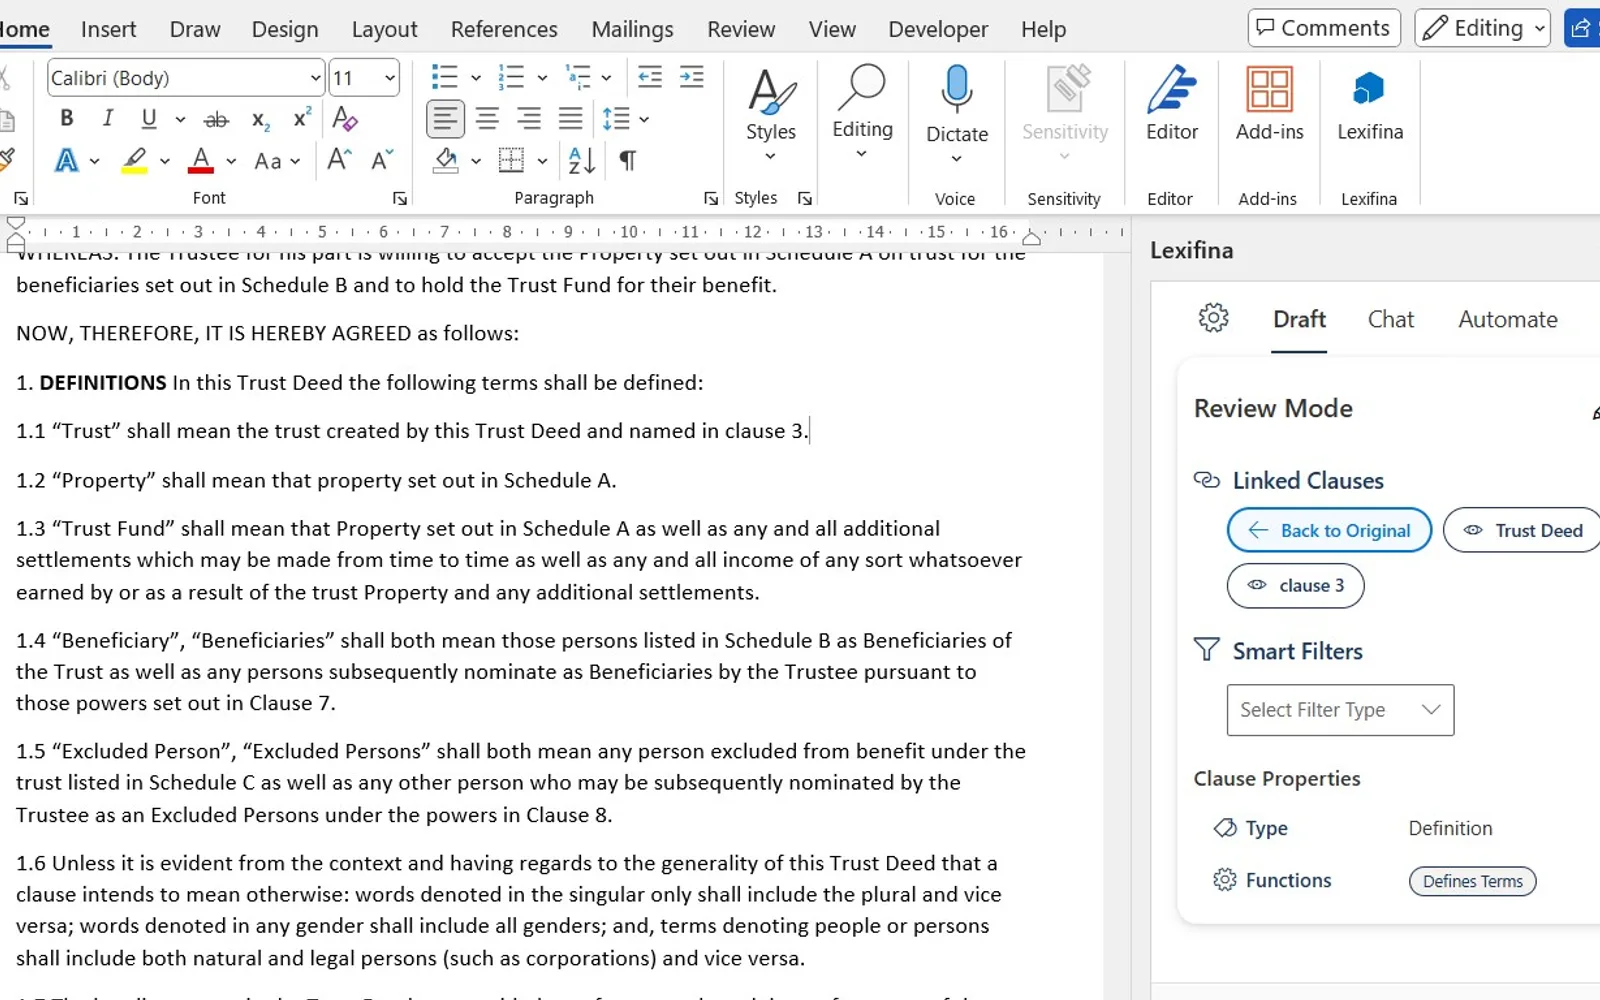This screenshot has height=1000, width=1600.
Task: Decrease paragraph indent
Action: tap(650, 77)
